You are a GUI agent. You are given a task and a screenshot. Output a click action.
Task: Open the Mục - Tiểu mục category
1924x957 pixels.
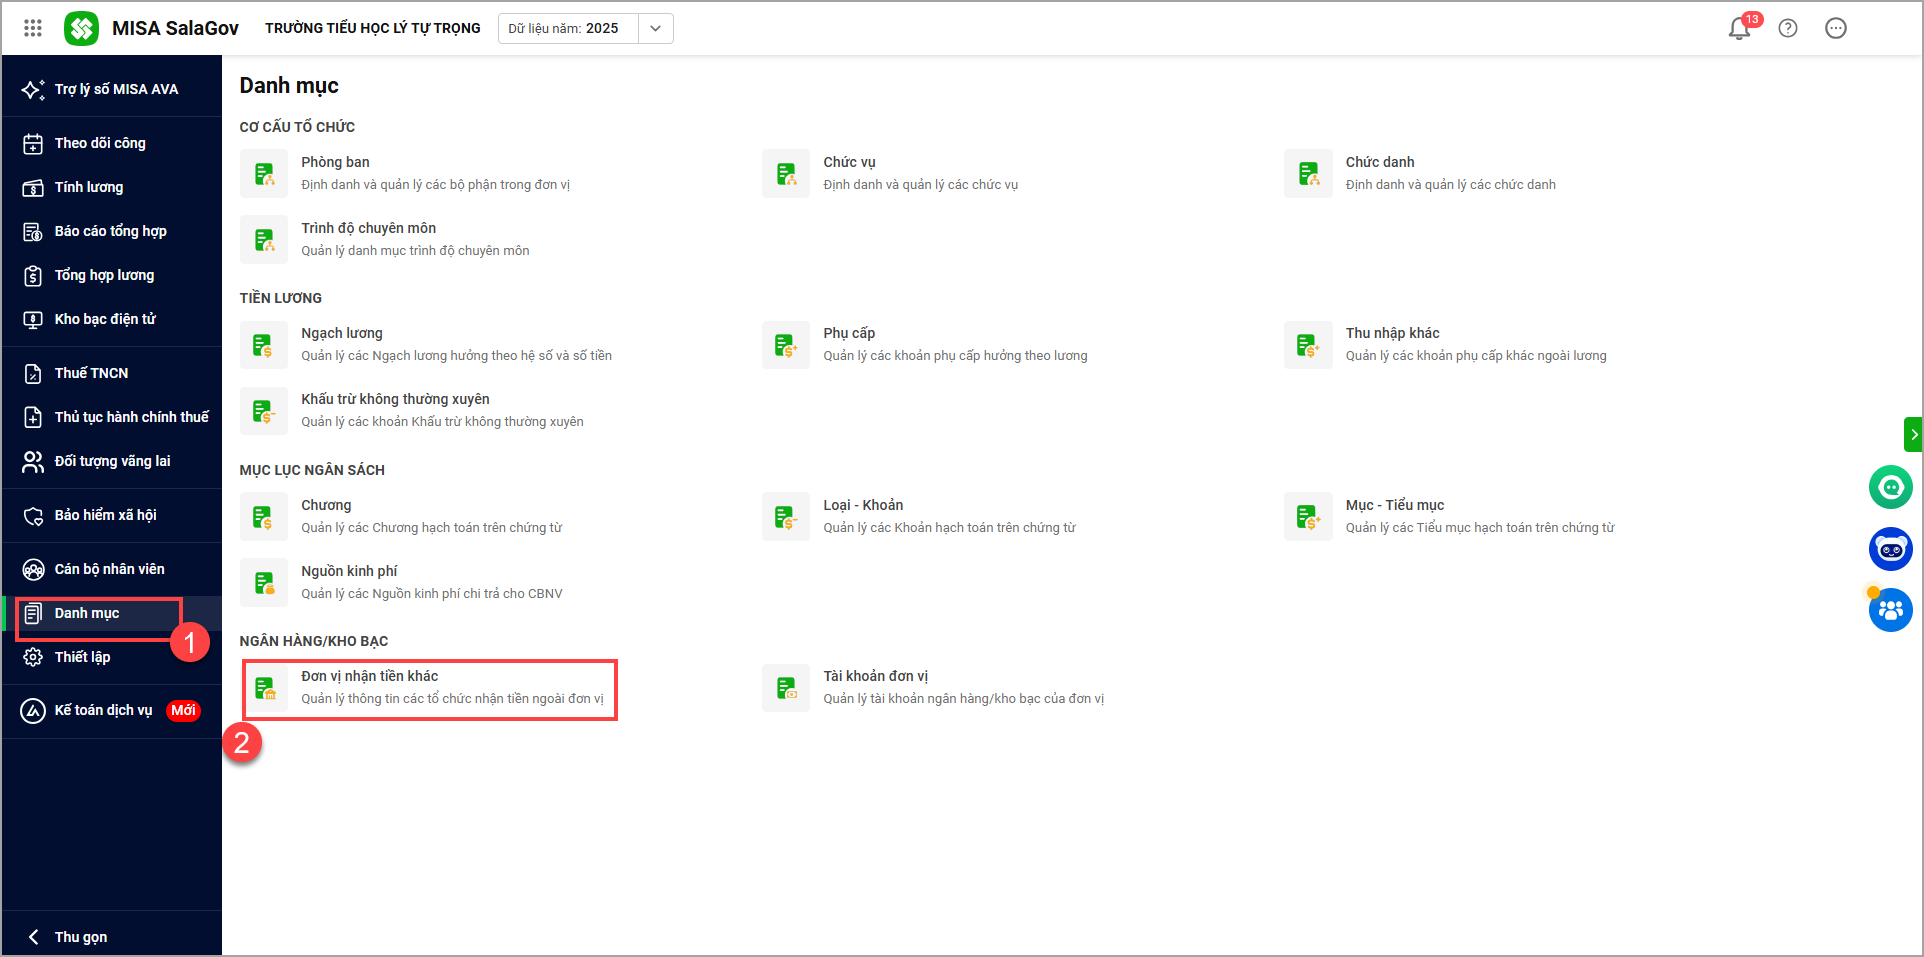[x=1394, y=505]
